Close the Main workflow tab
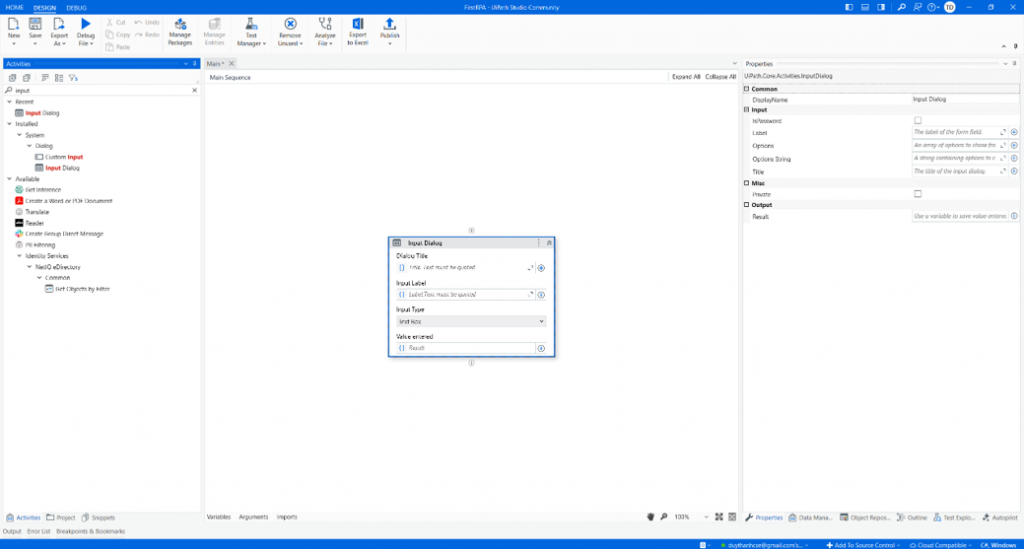This screenshot has width=1024, height=549. tap(231, 63)
